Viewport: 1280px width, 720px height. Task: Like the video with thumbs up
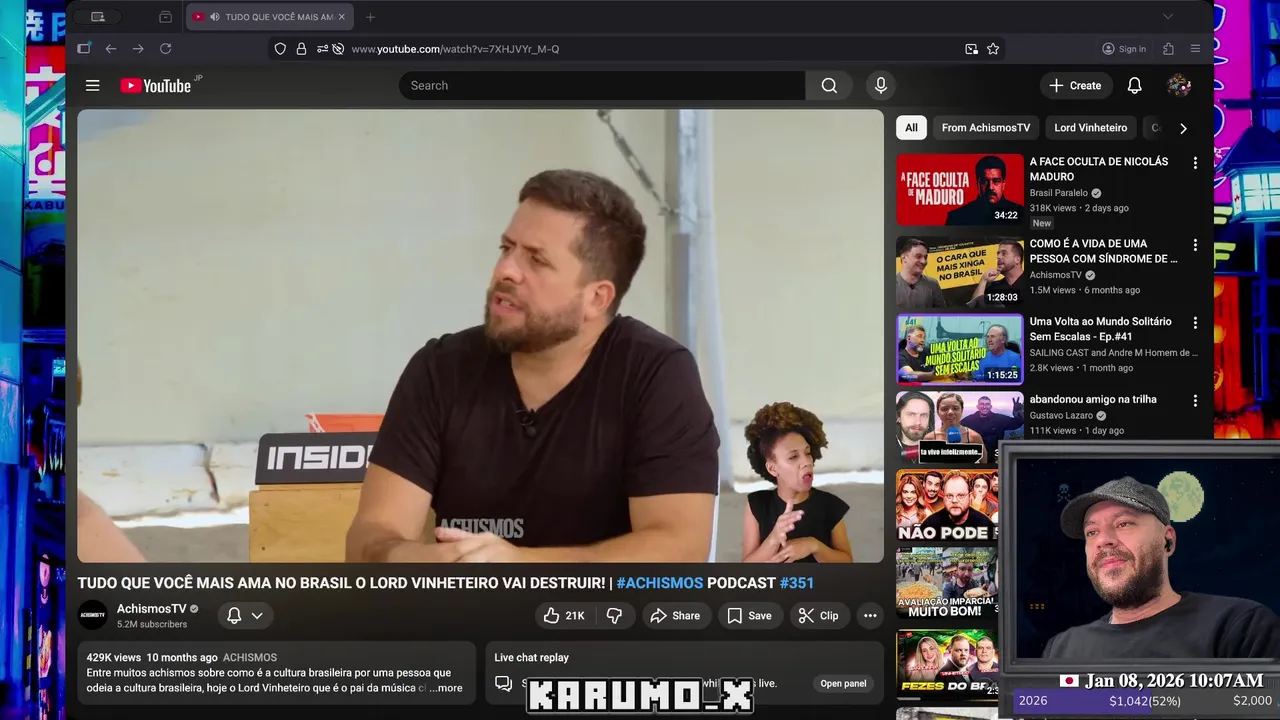click(564, 616)
